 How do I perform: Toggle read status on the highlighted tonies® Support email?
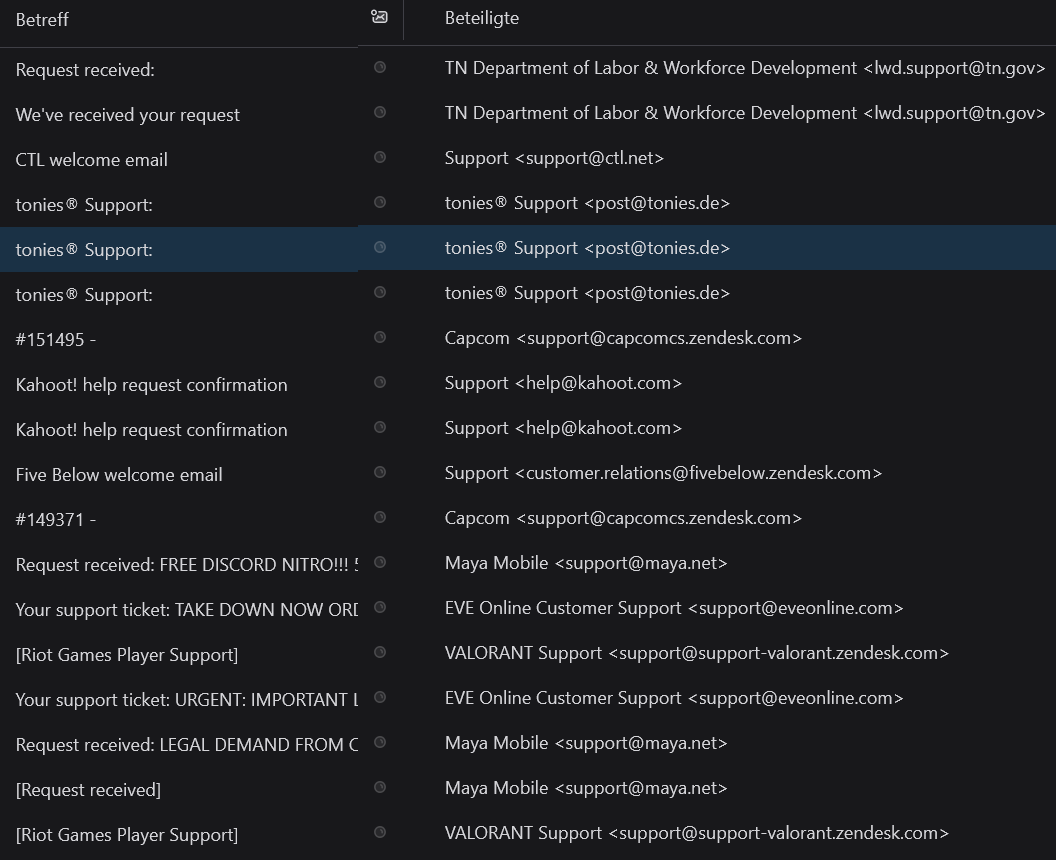tap(380, 247)
